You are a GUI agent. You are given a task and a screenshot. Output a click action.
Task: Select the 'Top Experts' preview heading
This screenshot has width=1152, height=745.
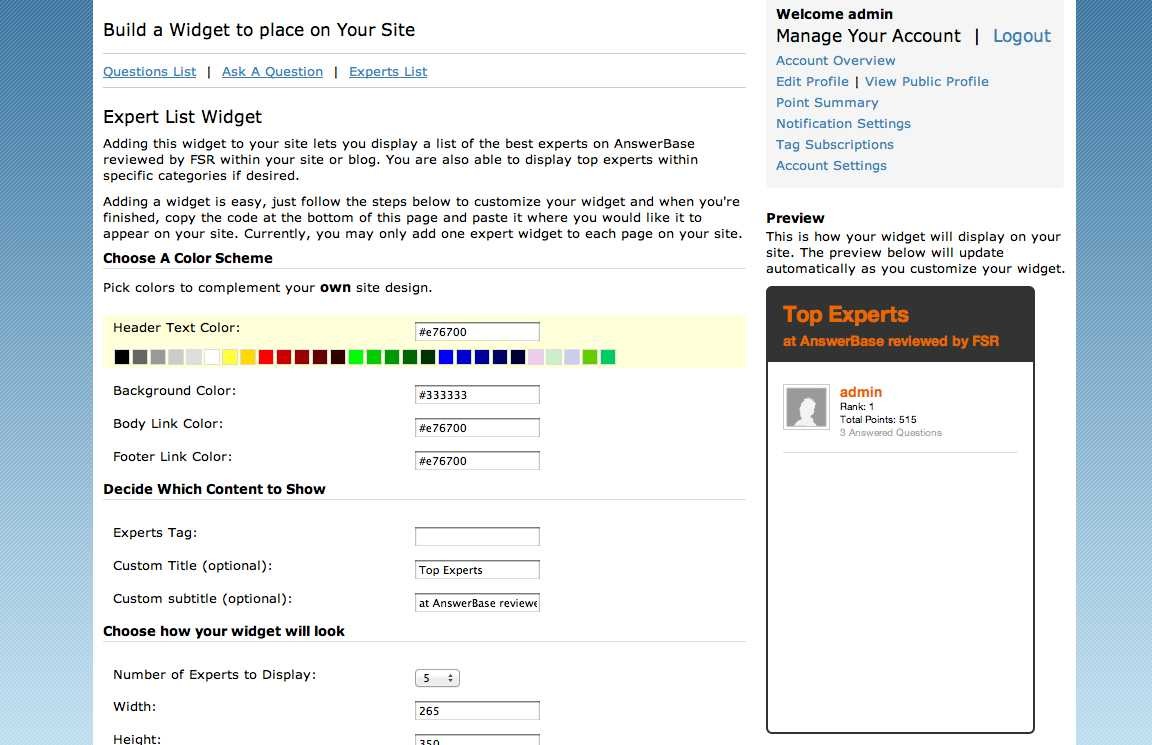pos(846,314)
